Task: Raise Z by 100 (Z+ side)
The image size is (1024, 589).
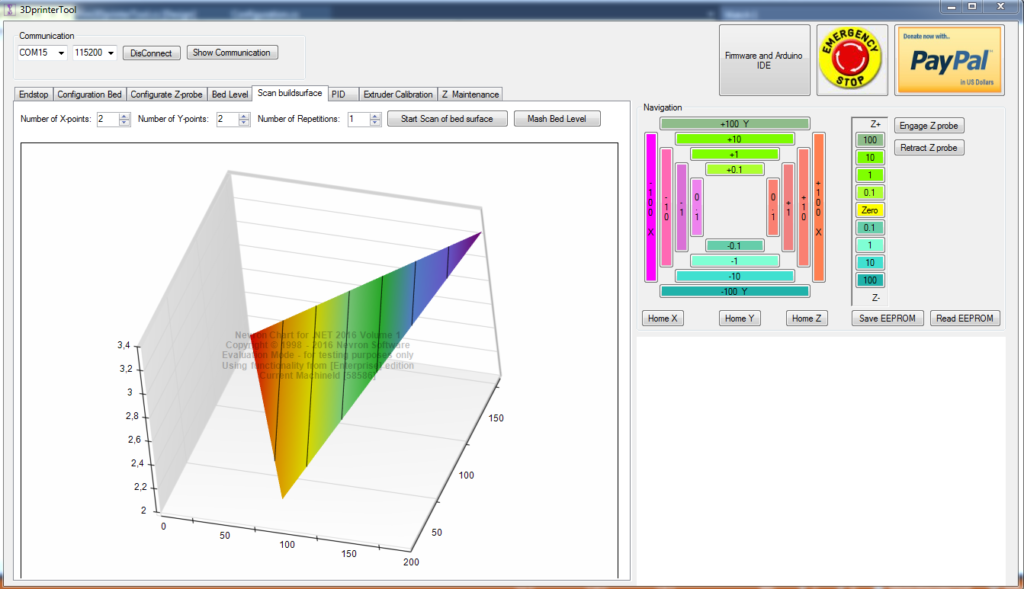Action: (870, 140)
